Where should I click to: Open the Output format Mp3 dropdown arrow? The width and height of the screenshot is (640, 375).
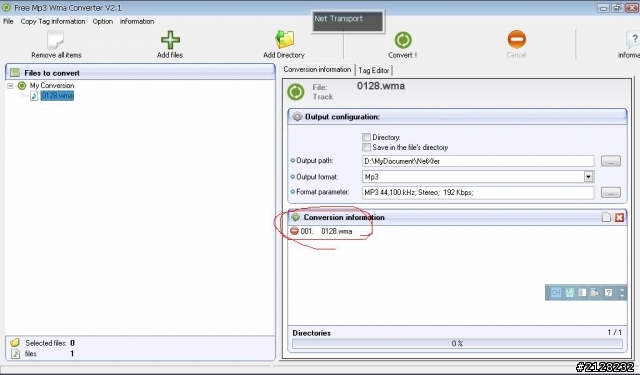click(x=588, y=177)
